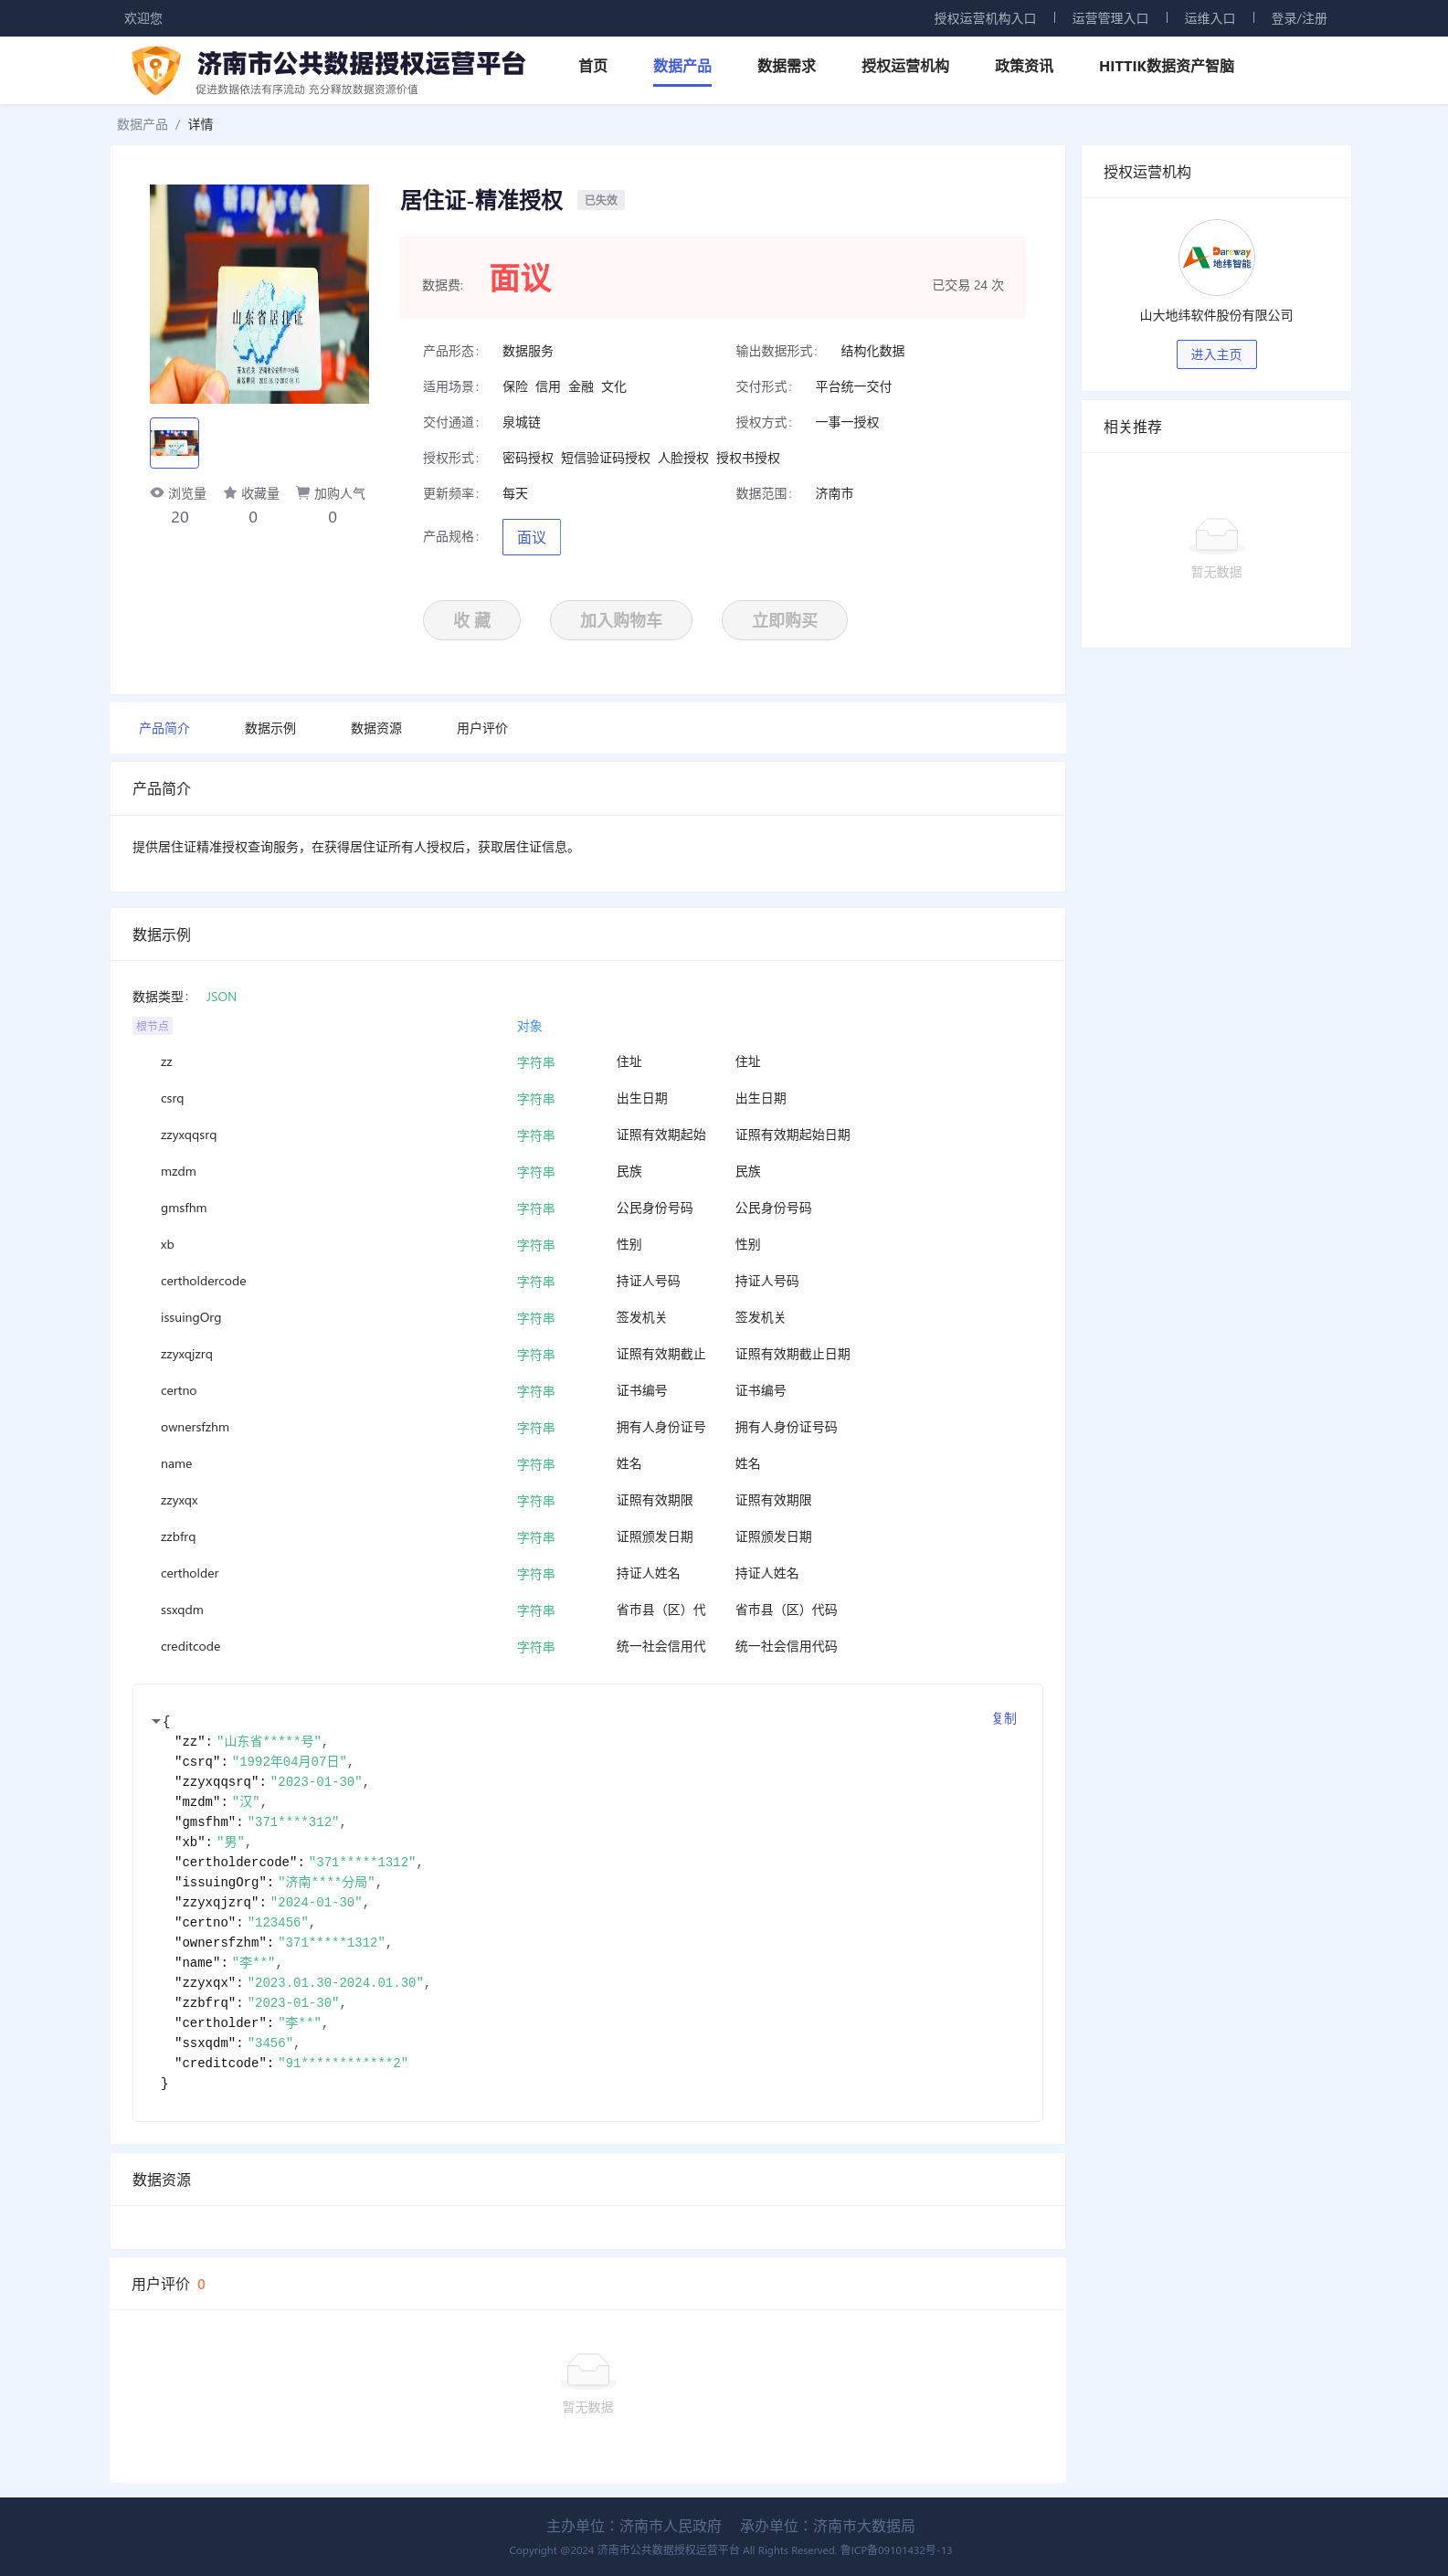Click the platform shield logo icon

coord(156,70)
